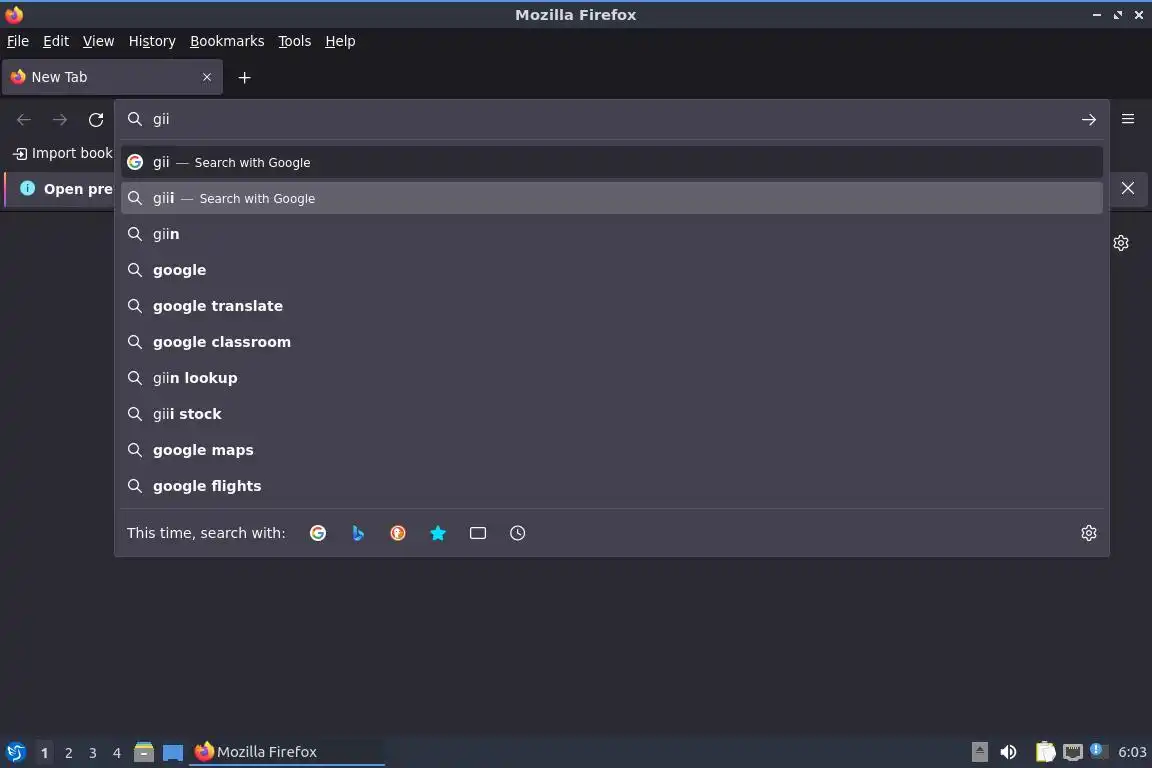Open volume control in system tray
Viewport: 1152px width, 768px height.
pyautogui.click(x=1008, y=752)
